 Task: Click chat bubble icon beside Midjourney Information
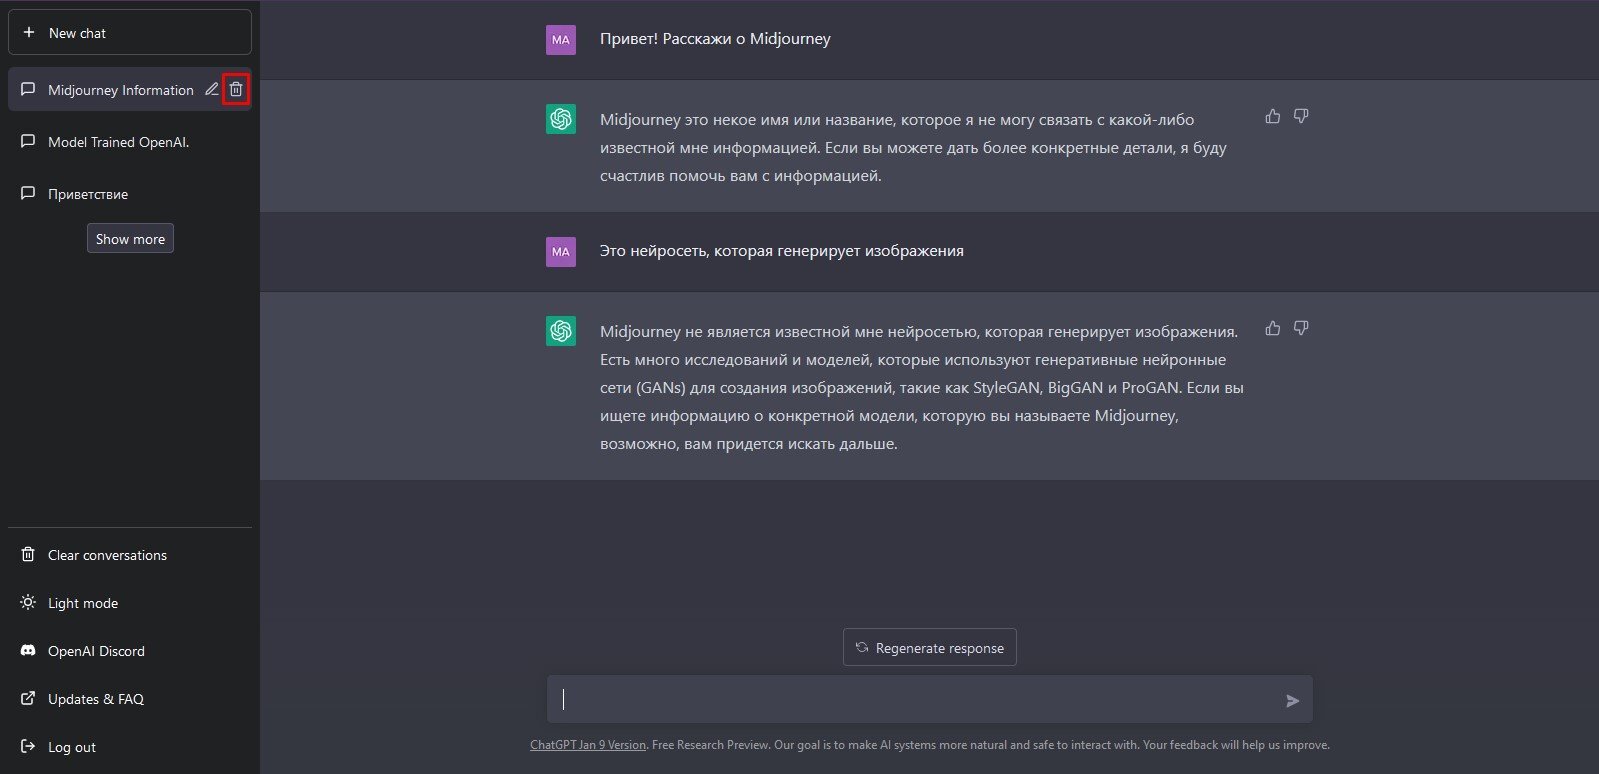pyautogui.click(x=28, y=89)
